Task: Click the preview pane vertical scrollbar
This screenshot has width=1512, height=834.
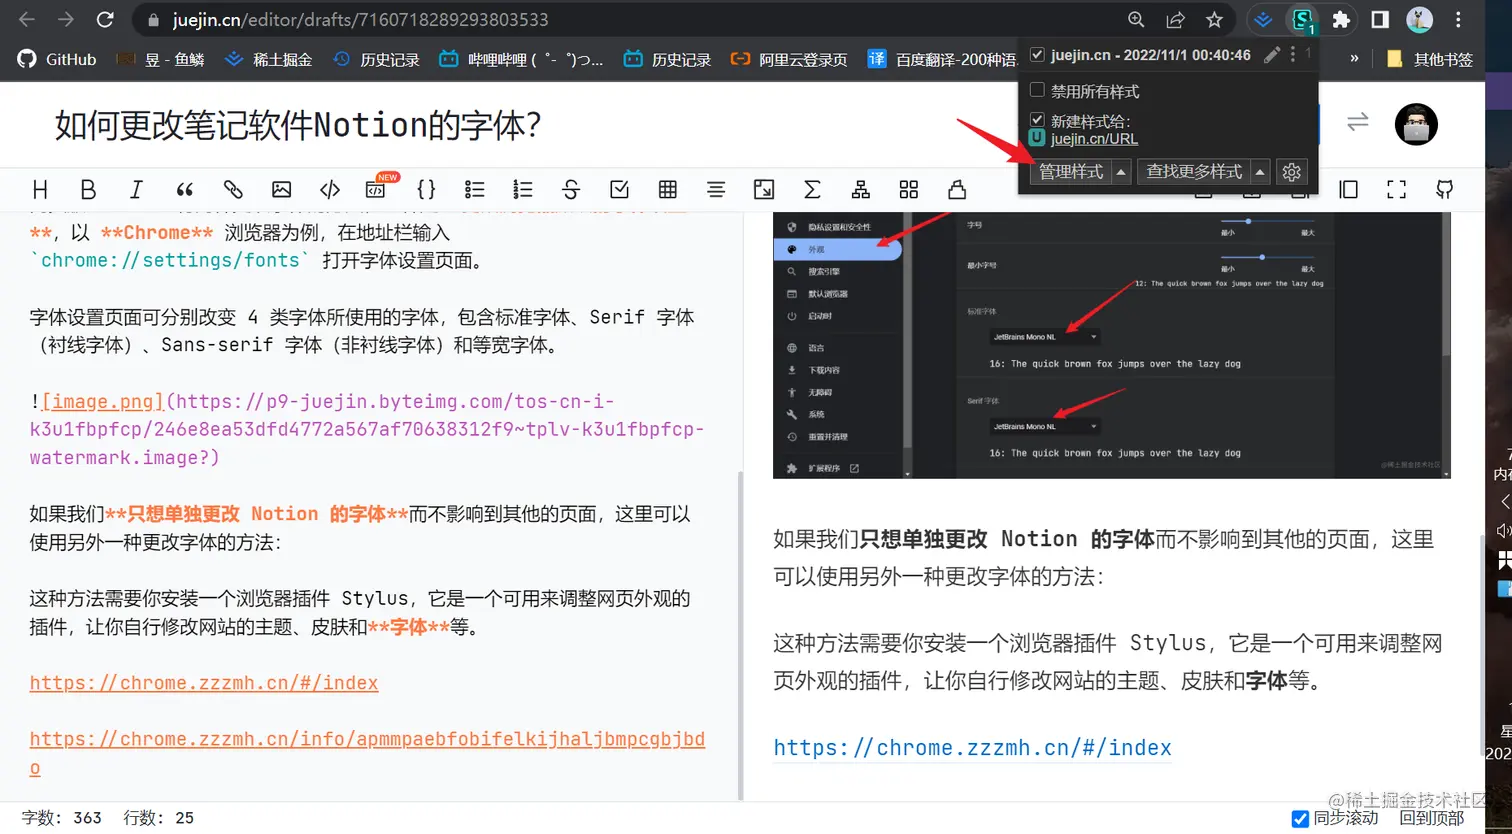Action: click(x=1481, y=646)
